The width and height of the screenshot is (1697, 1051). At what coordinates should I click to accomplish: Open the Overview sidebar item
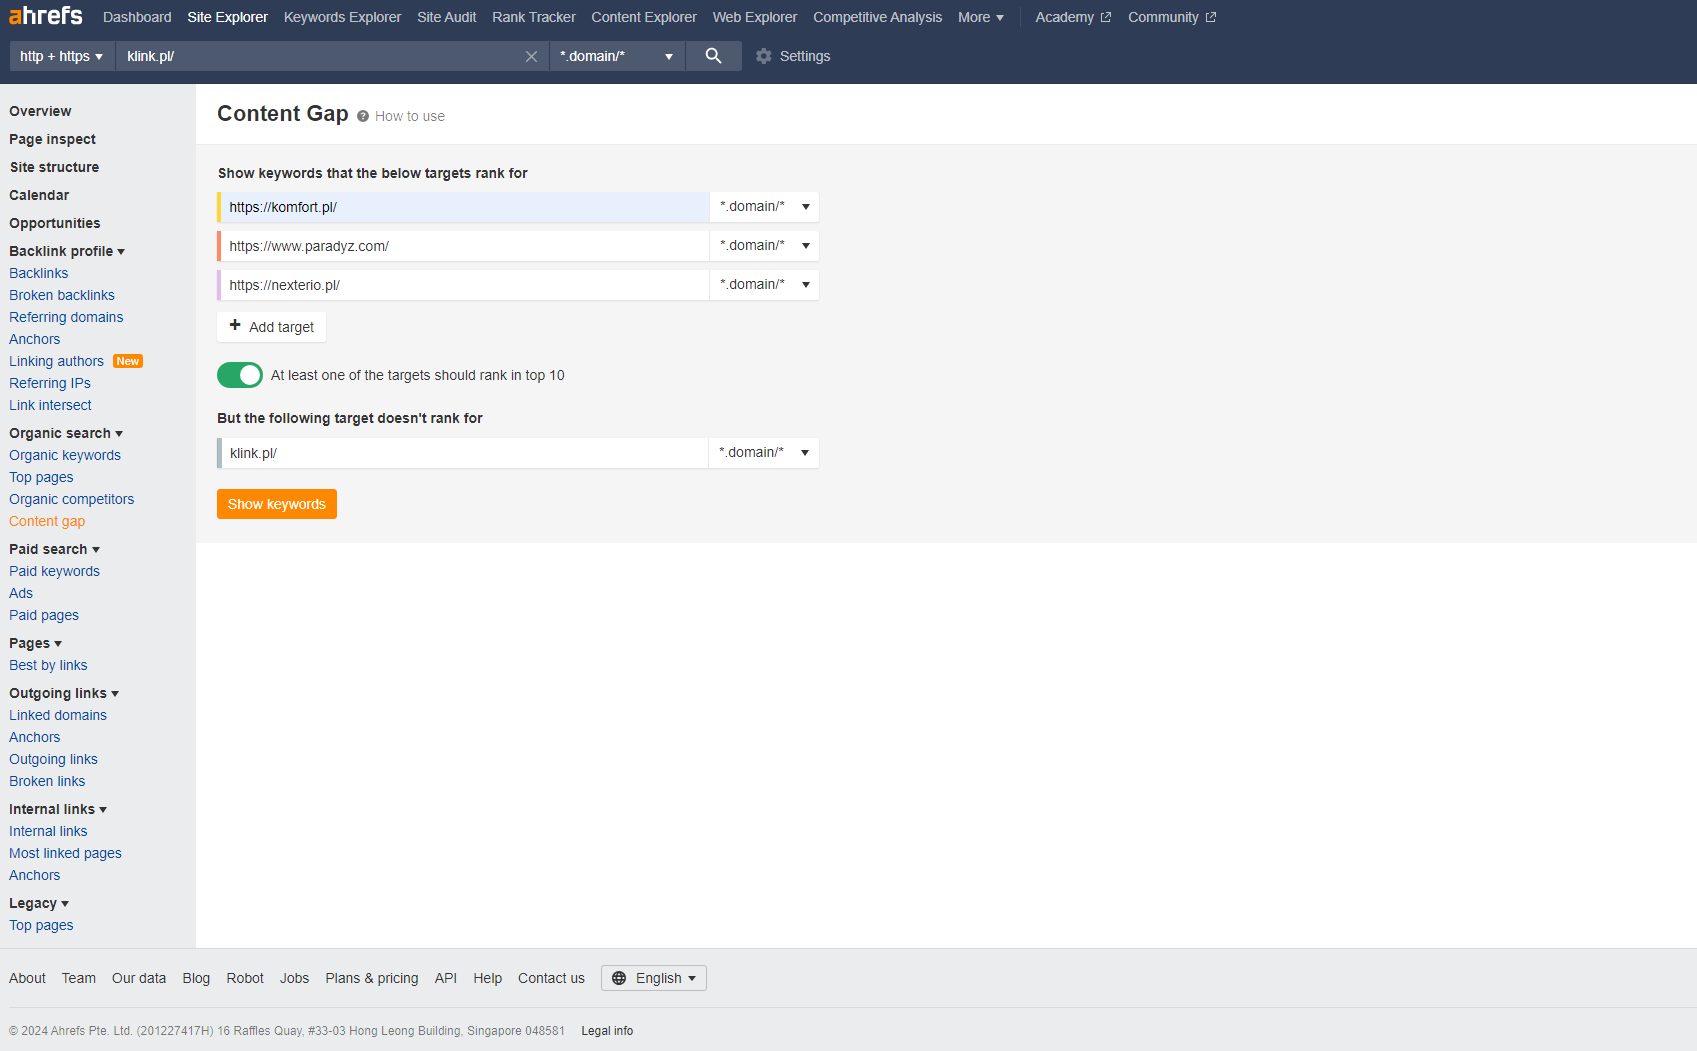pos(40,111)
